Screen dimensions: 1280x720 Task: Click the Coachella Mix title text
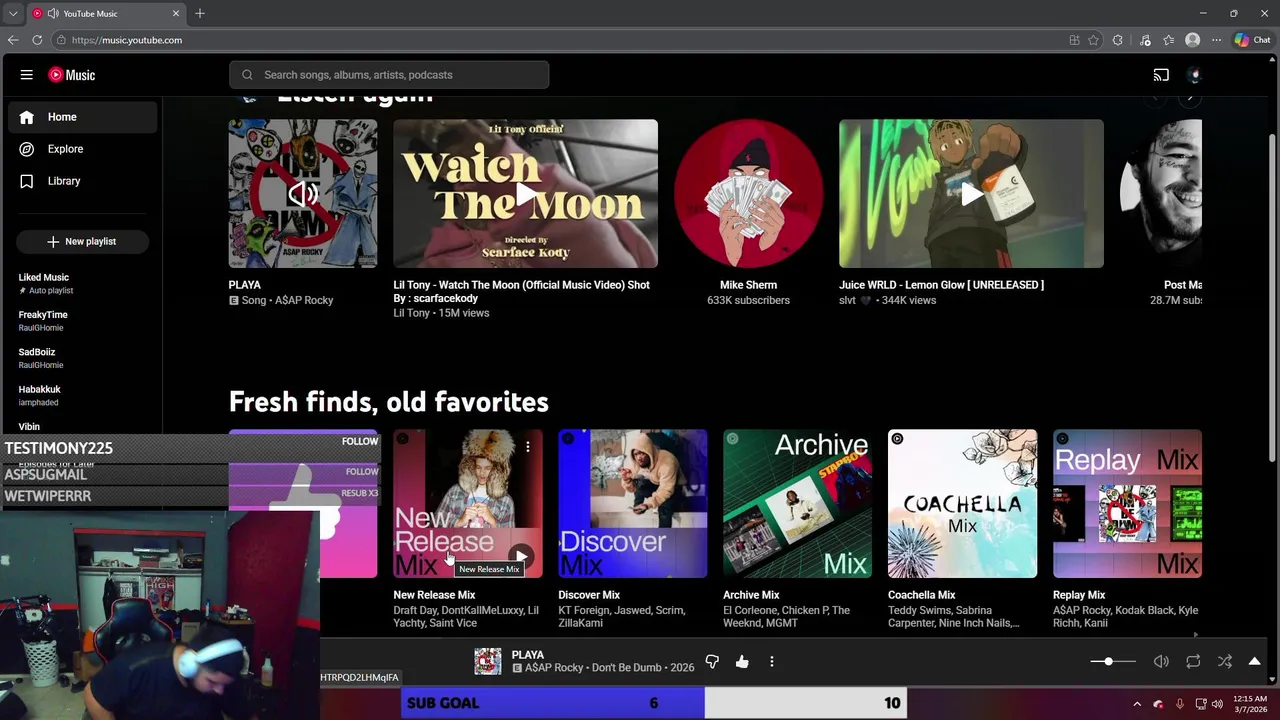[x=922, y=595]
